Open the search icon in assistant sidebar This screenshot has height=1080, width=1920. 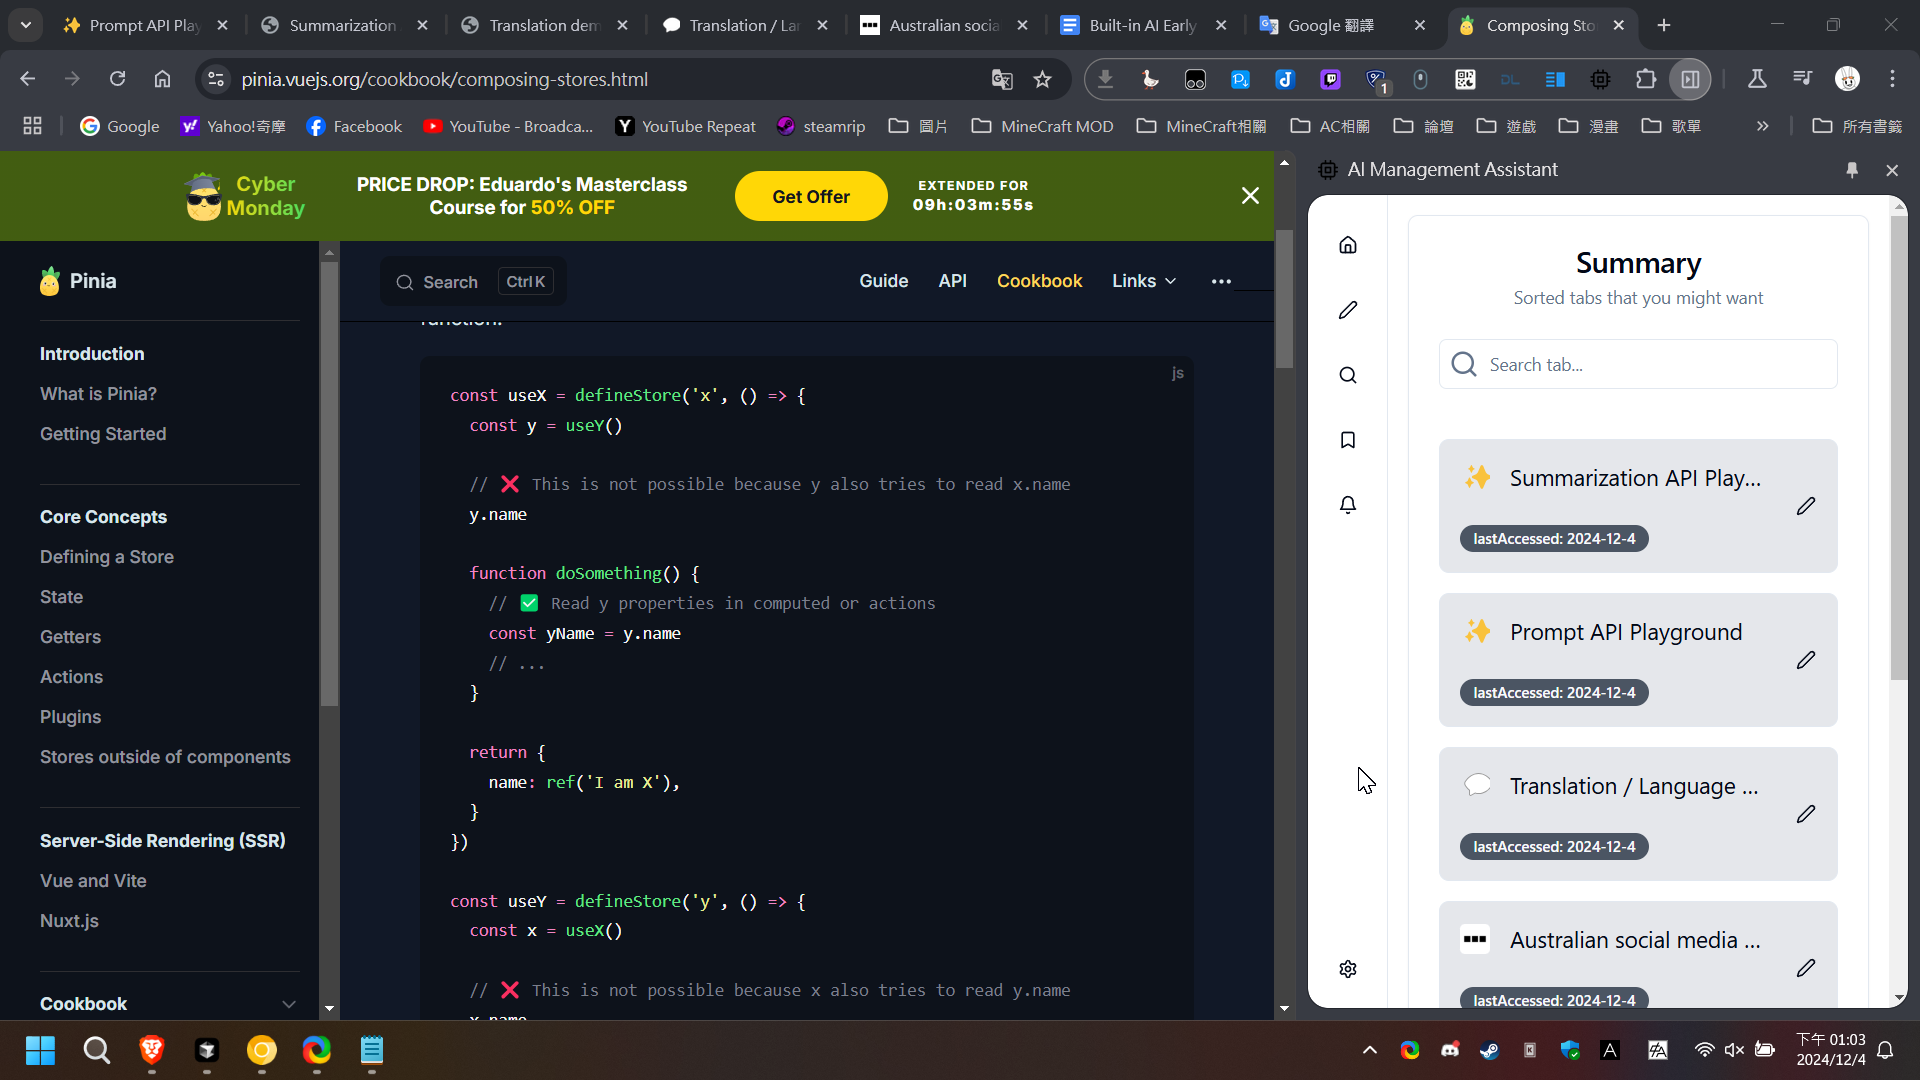(x=1348, y=375)
